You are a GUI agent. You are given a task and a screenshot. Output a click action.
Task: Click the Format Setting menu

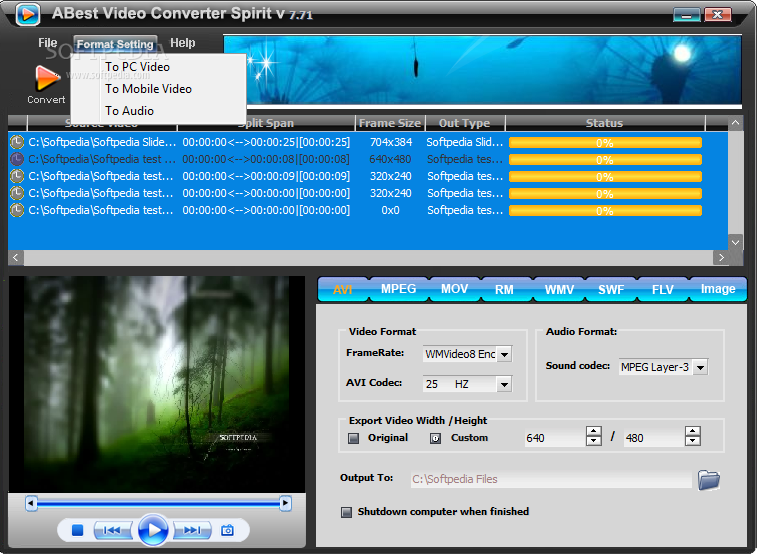coord(115,44)
